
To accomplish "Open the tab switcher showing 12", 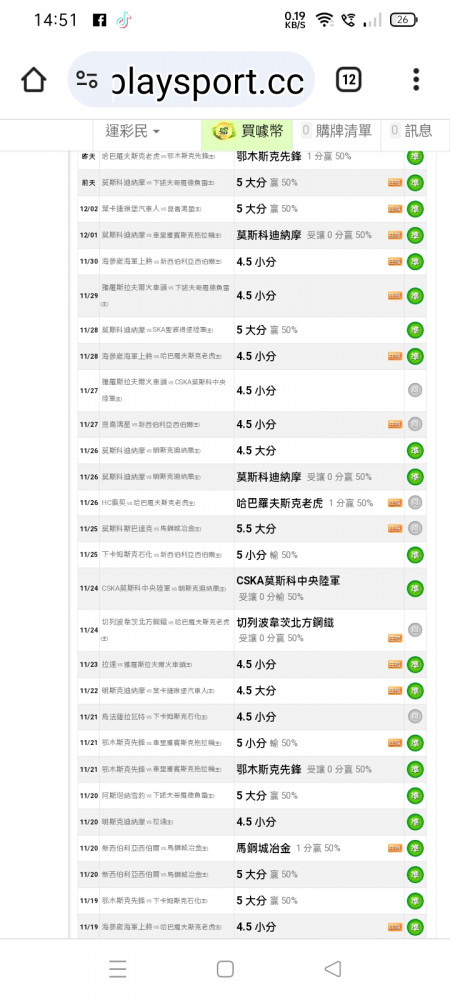I will click(x=348, y=80).
